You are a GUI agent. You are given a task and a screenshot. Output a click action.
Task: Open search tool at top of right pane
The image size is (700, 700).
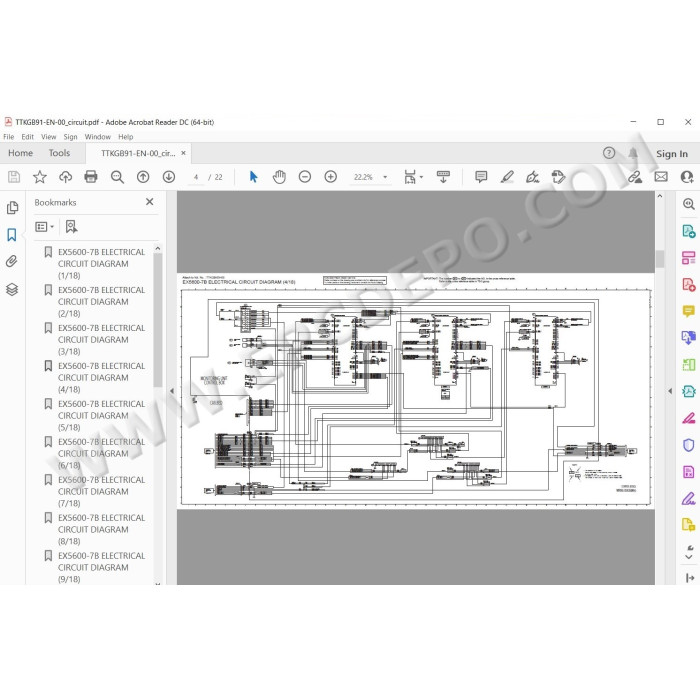pyautogui.click(x=688, y=204)
